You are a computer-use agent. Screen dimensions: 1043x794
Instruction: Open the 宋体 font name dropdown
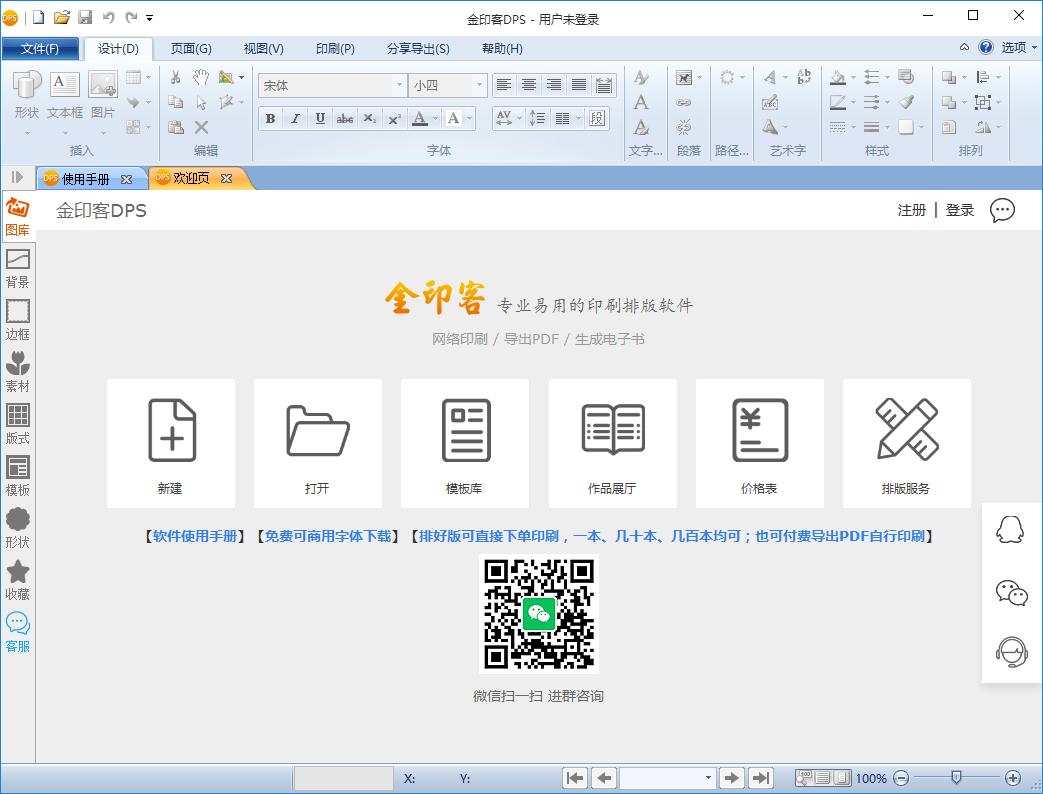[x=399, y=85]
